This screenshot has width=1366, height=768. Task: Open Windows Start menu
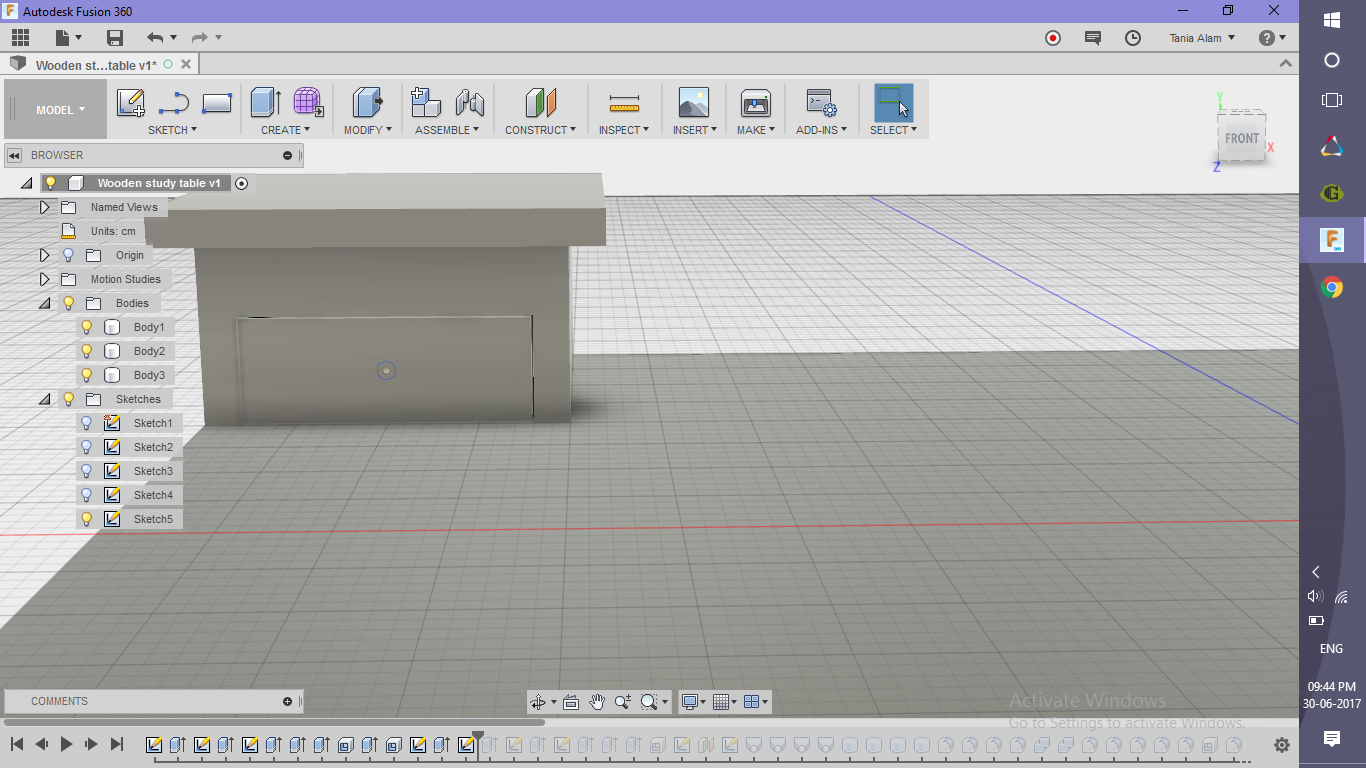pyautogui.click(x=1332, y=20)
